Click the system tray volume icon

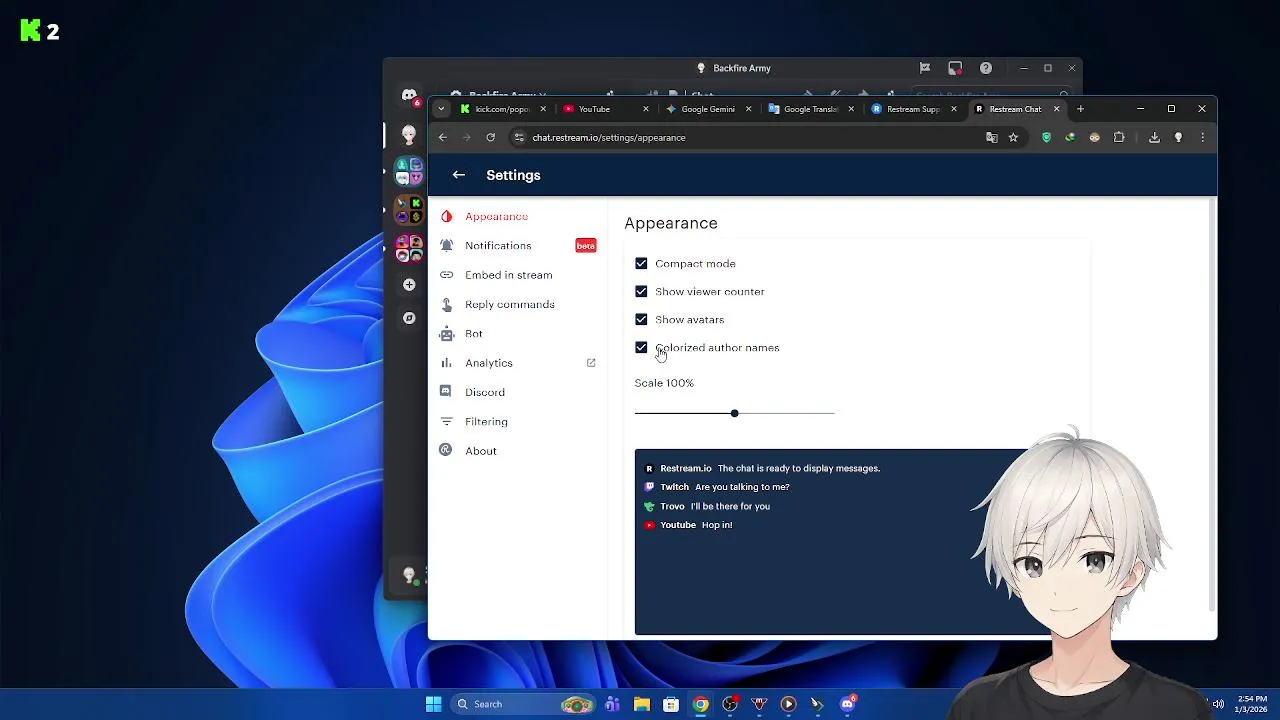1218,704
